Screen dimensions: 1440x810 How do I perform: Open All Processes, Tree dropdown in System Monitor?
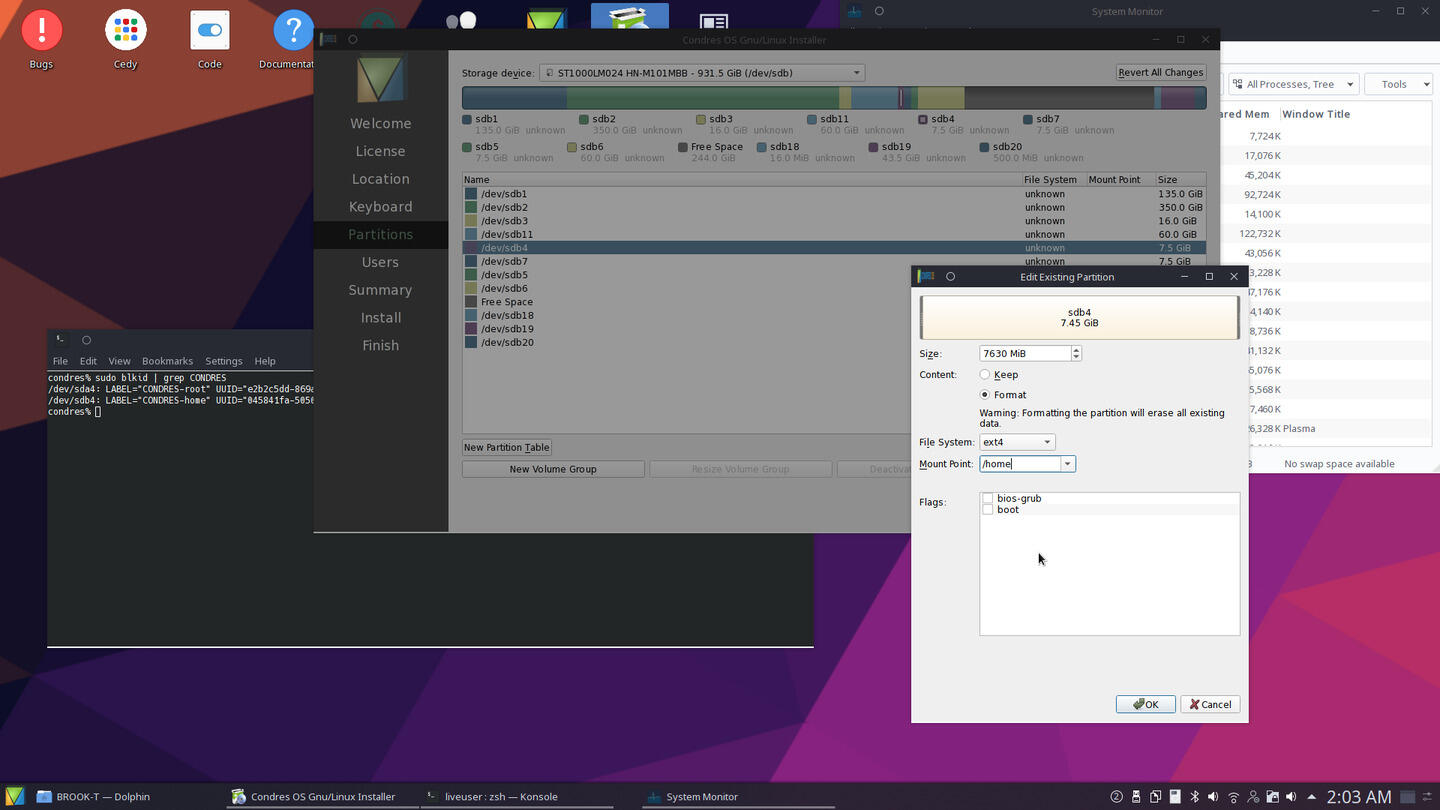click(x=1293, y=84)
